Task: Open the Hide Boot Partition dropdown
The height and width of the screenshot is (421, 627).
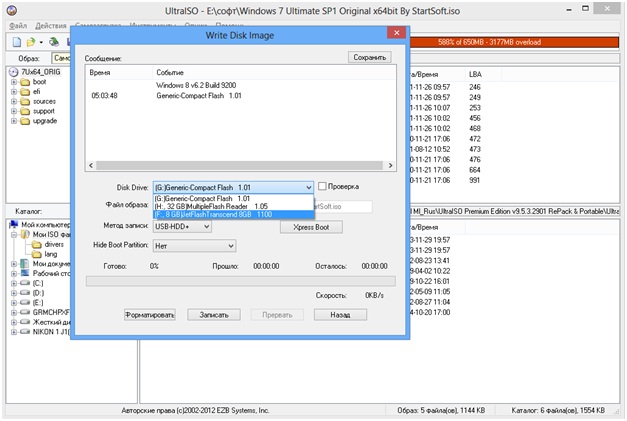Action: click(194, 246)
